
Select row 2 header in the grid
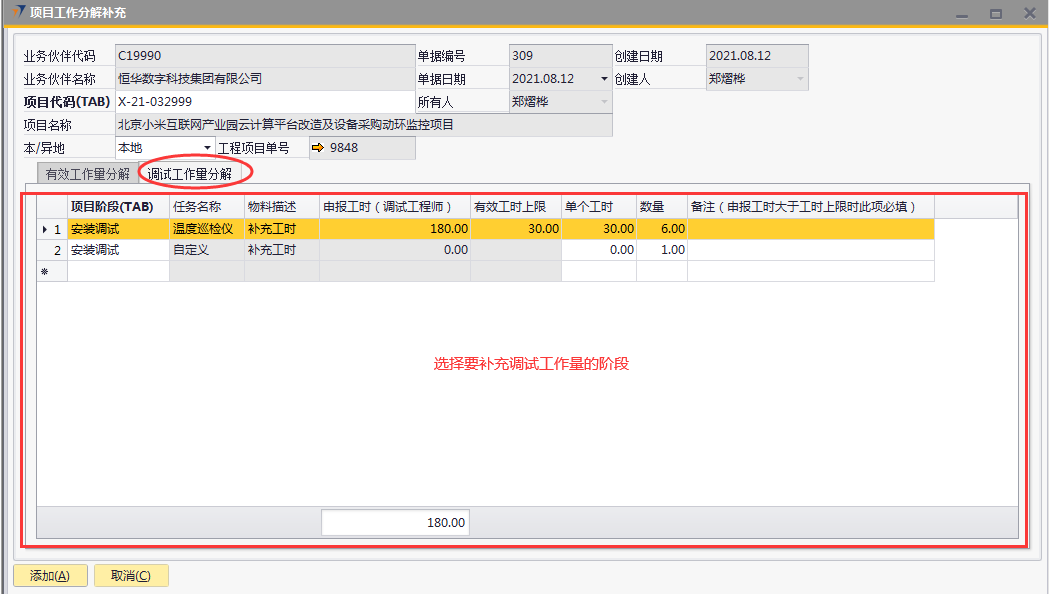pyautogui.click(x=52, y=250)
